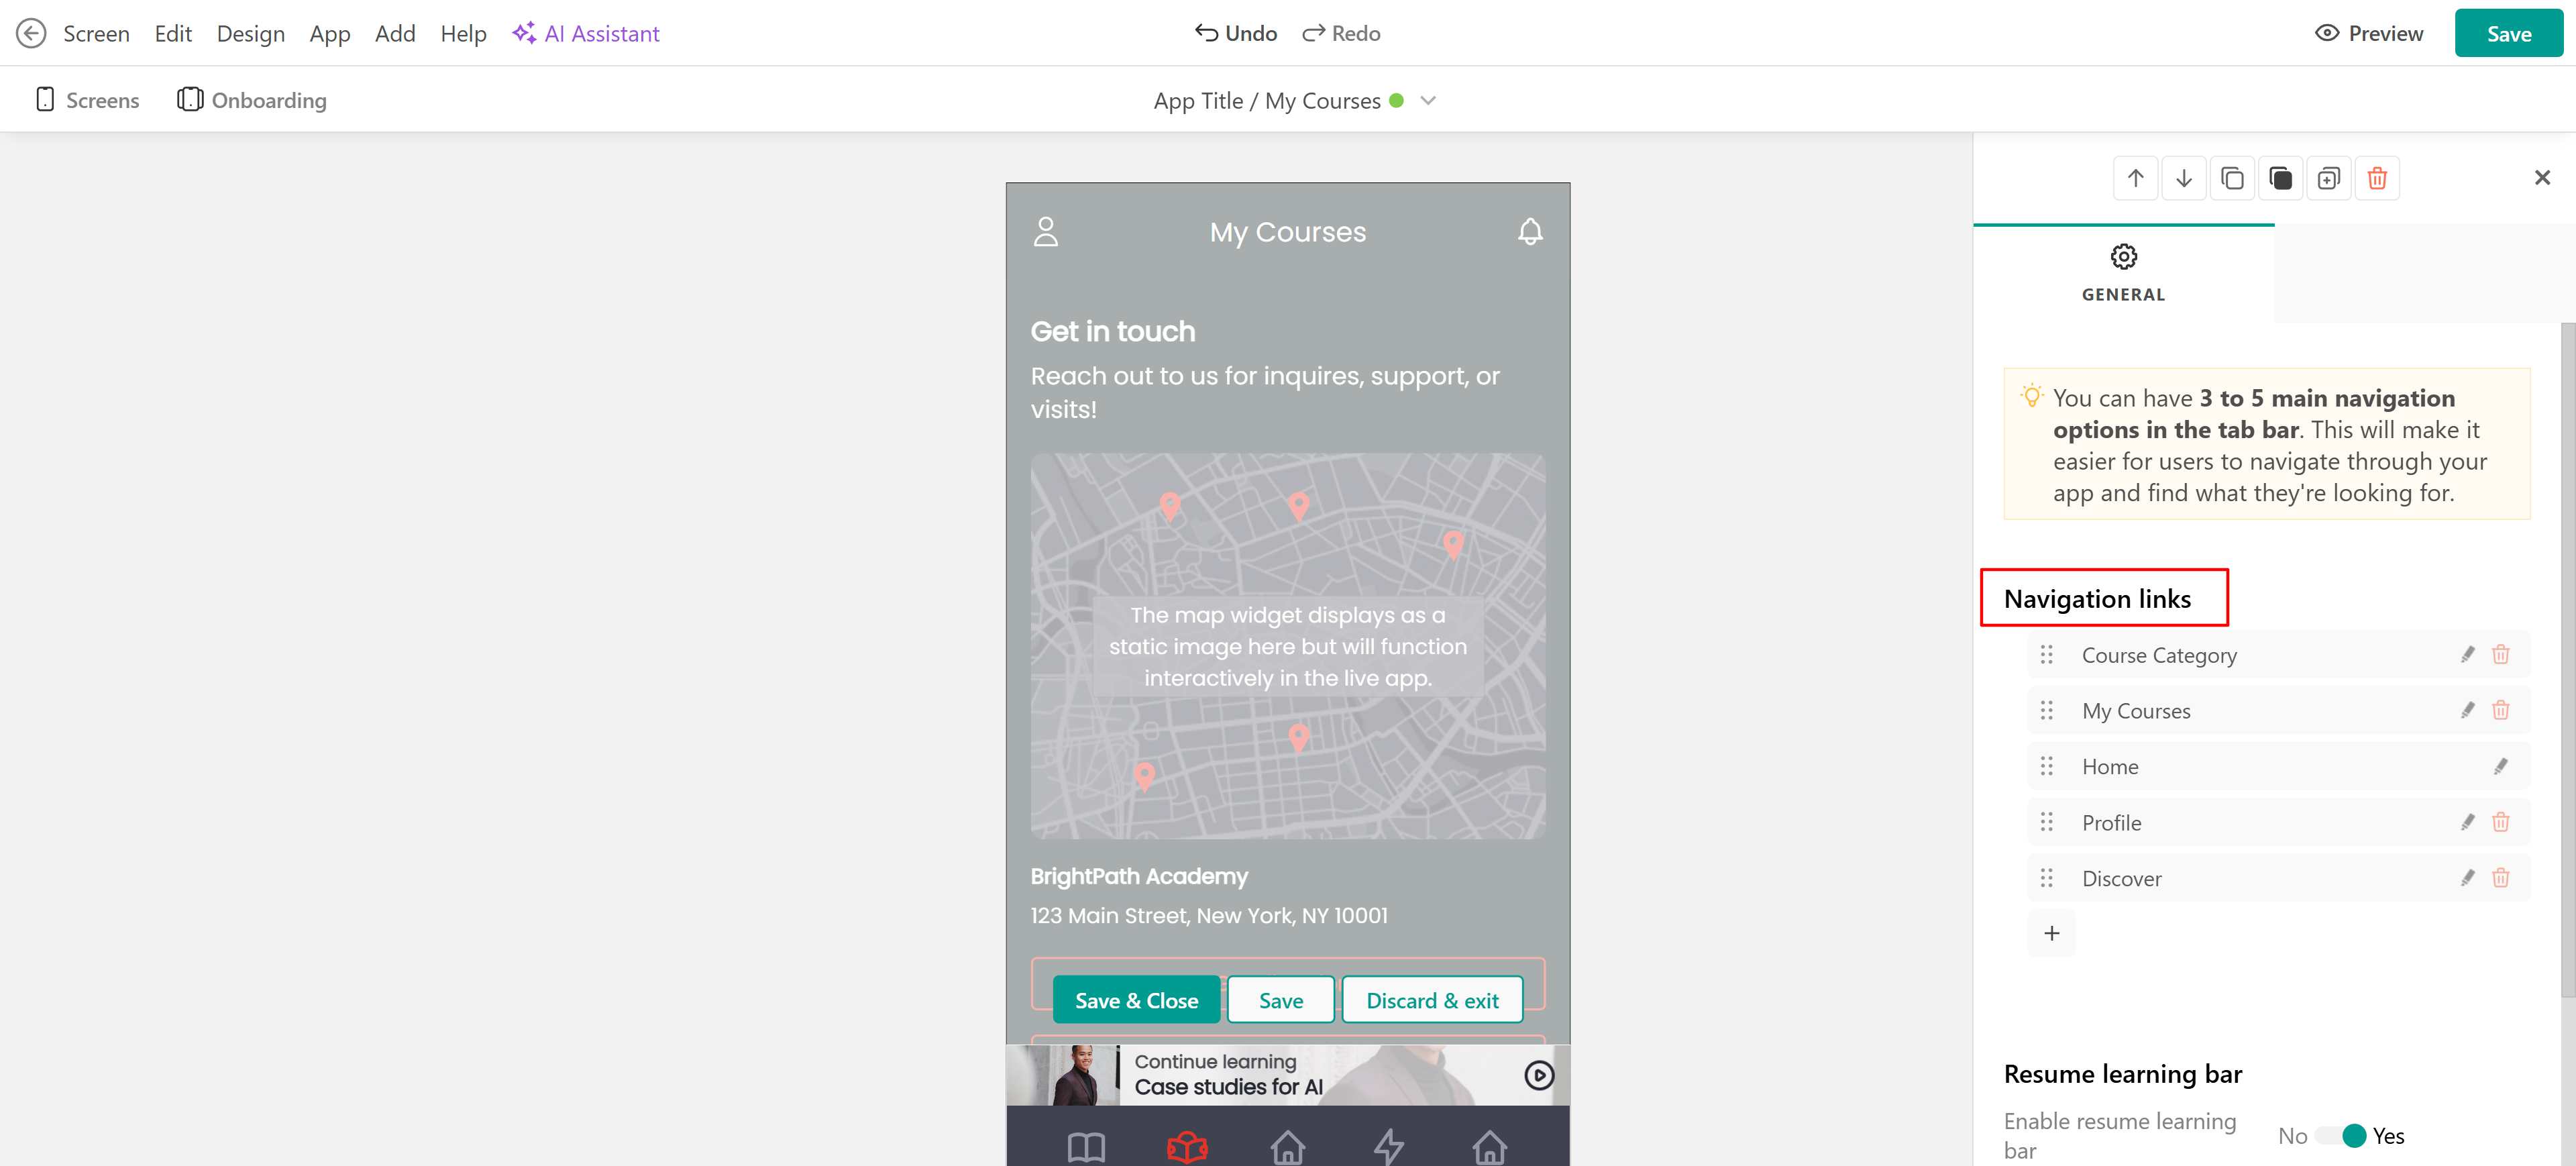Click the Preview eye button
This screenshot has height=1166, width=2576.
[x=2369, y=33]
